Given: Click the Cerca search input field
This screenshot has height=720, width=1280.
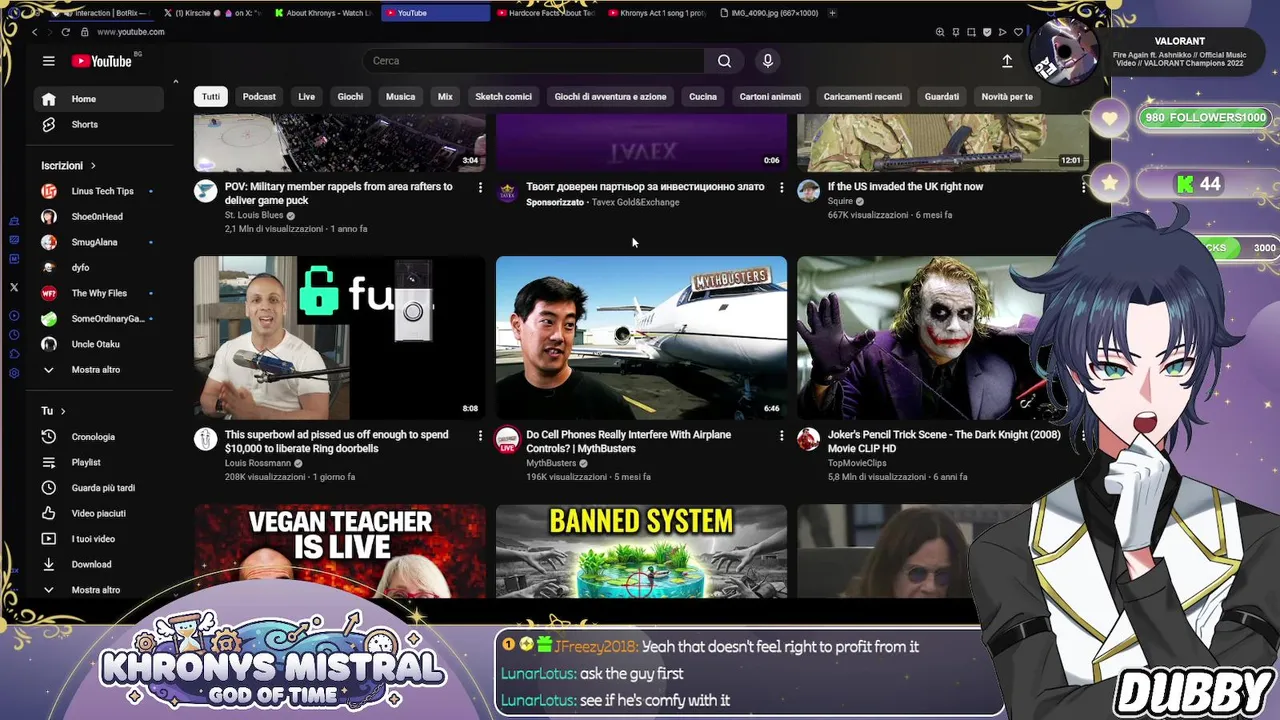Looking at the screenshot, I should pyautogui.click(x=534, y=61).
